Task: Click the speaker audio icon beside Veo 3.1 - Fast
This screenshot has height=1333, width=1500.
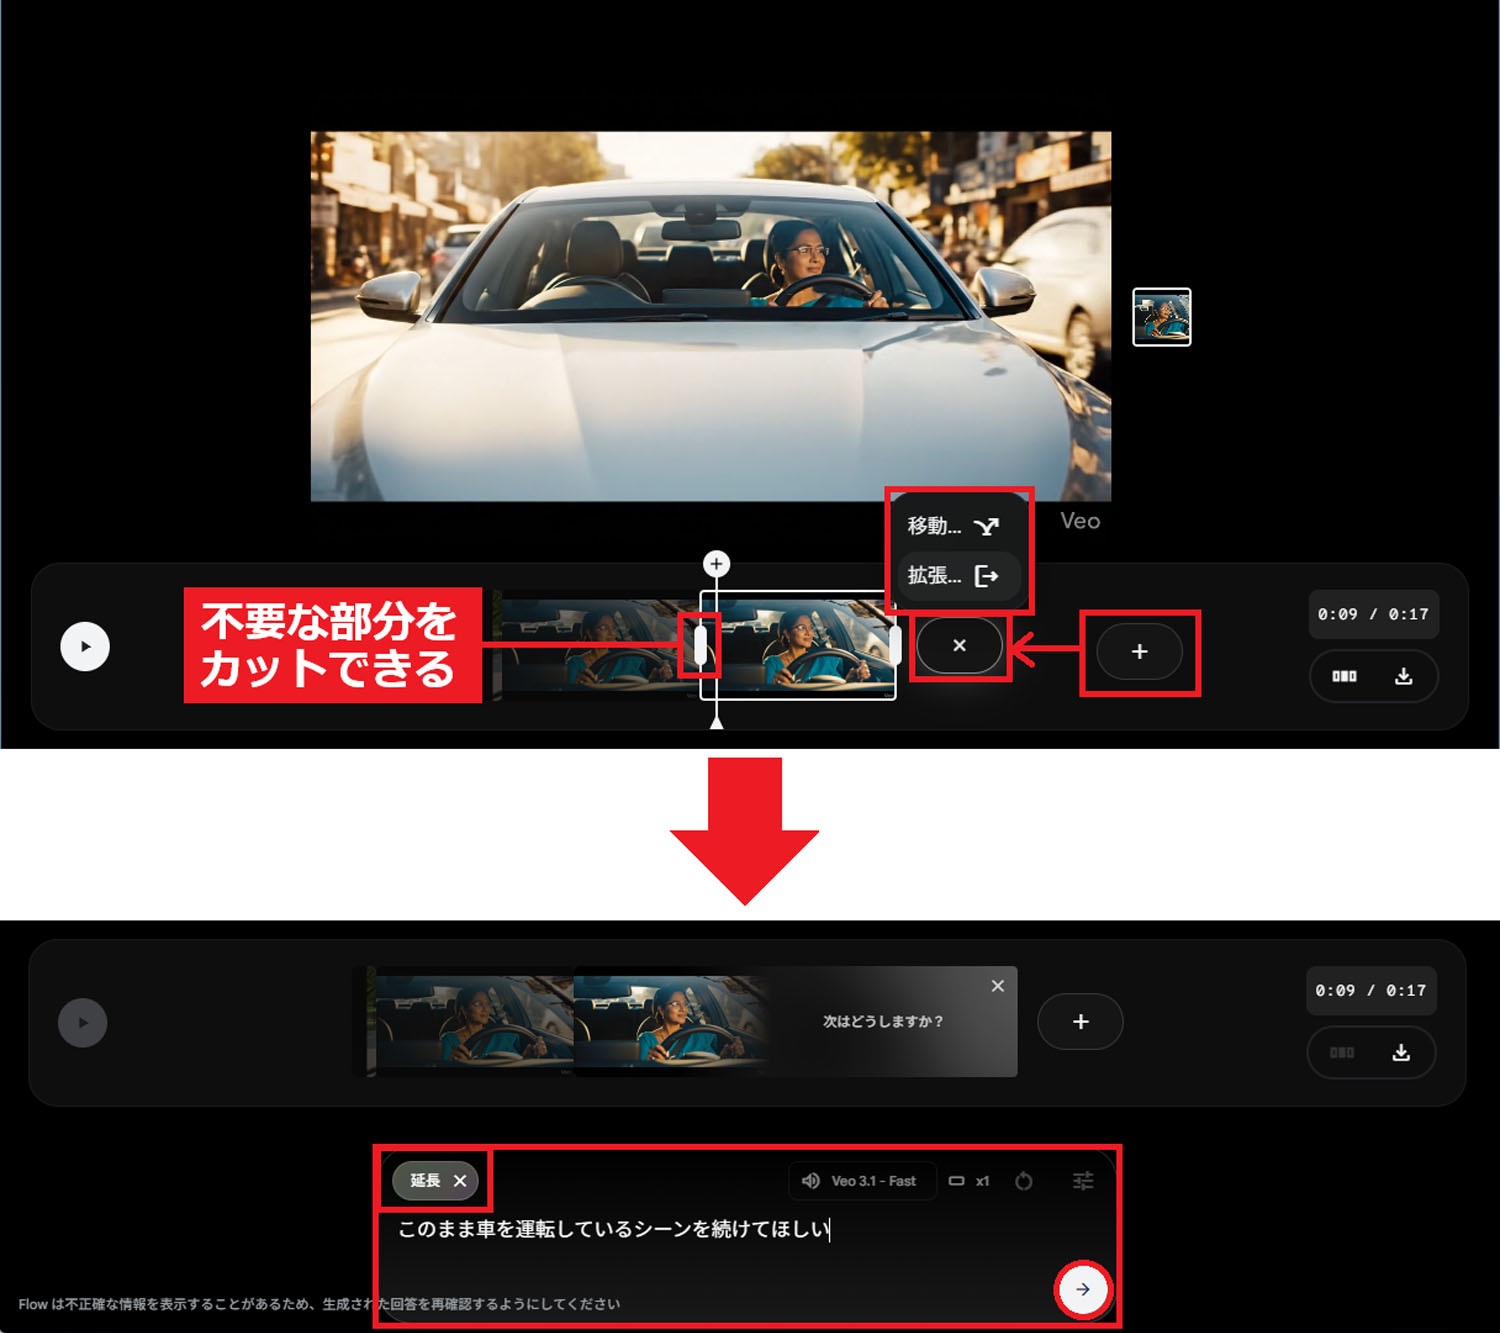Action: point(810,1181)
